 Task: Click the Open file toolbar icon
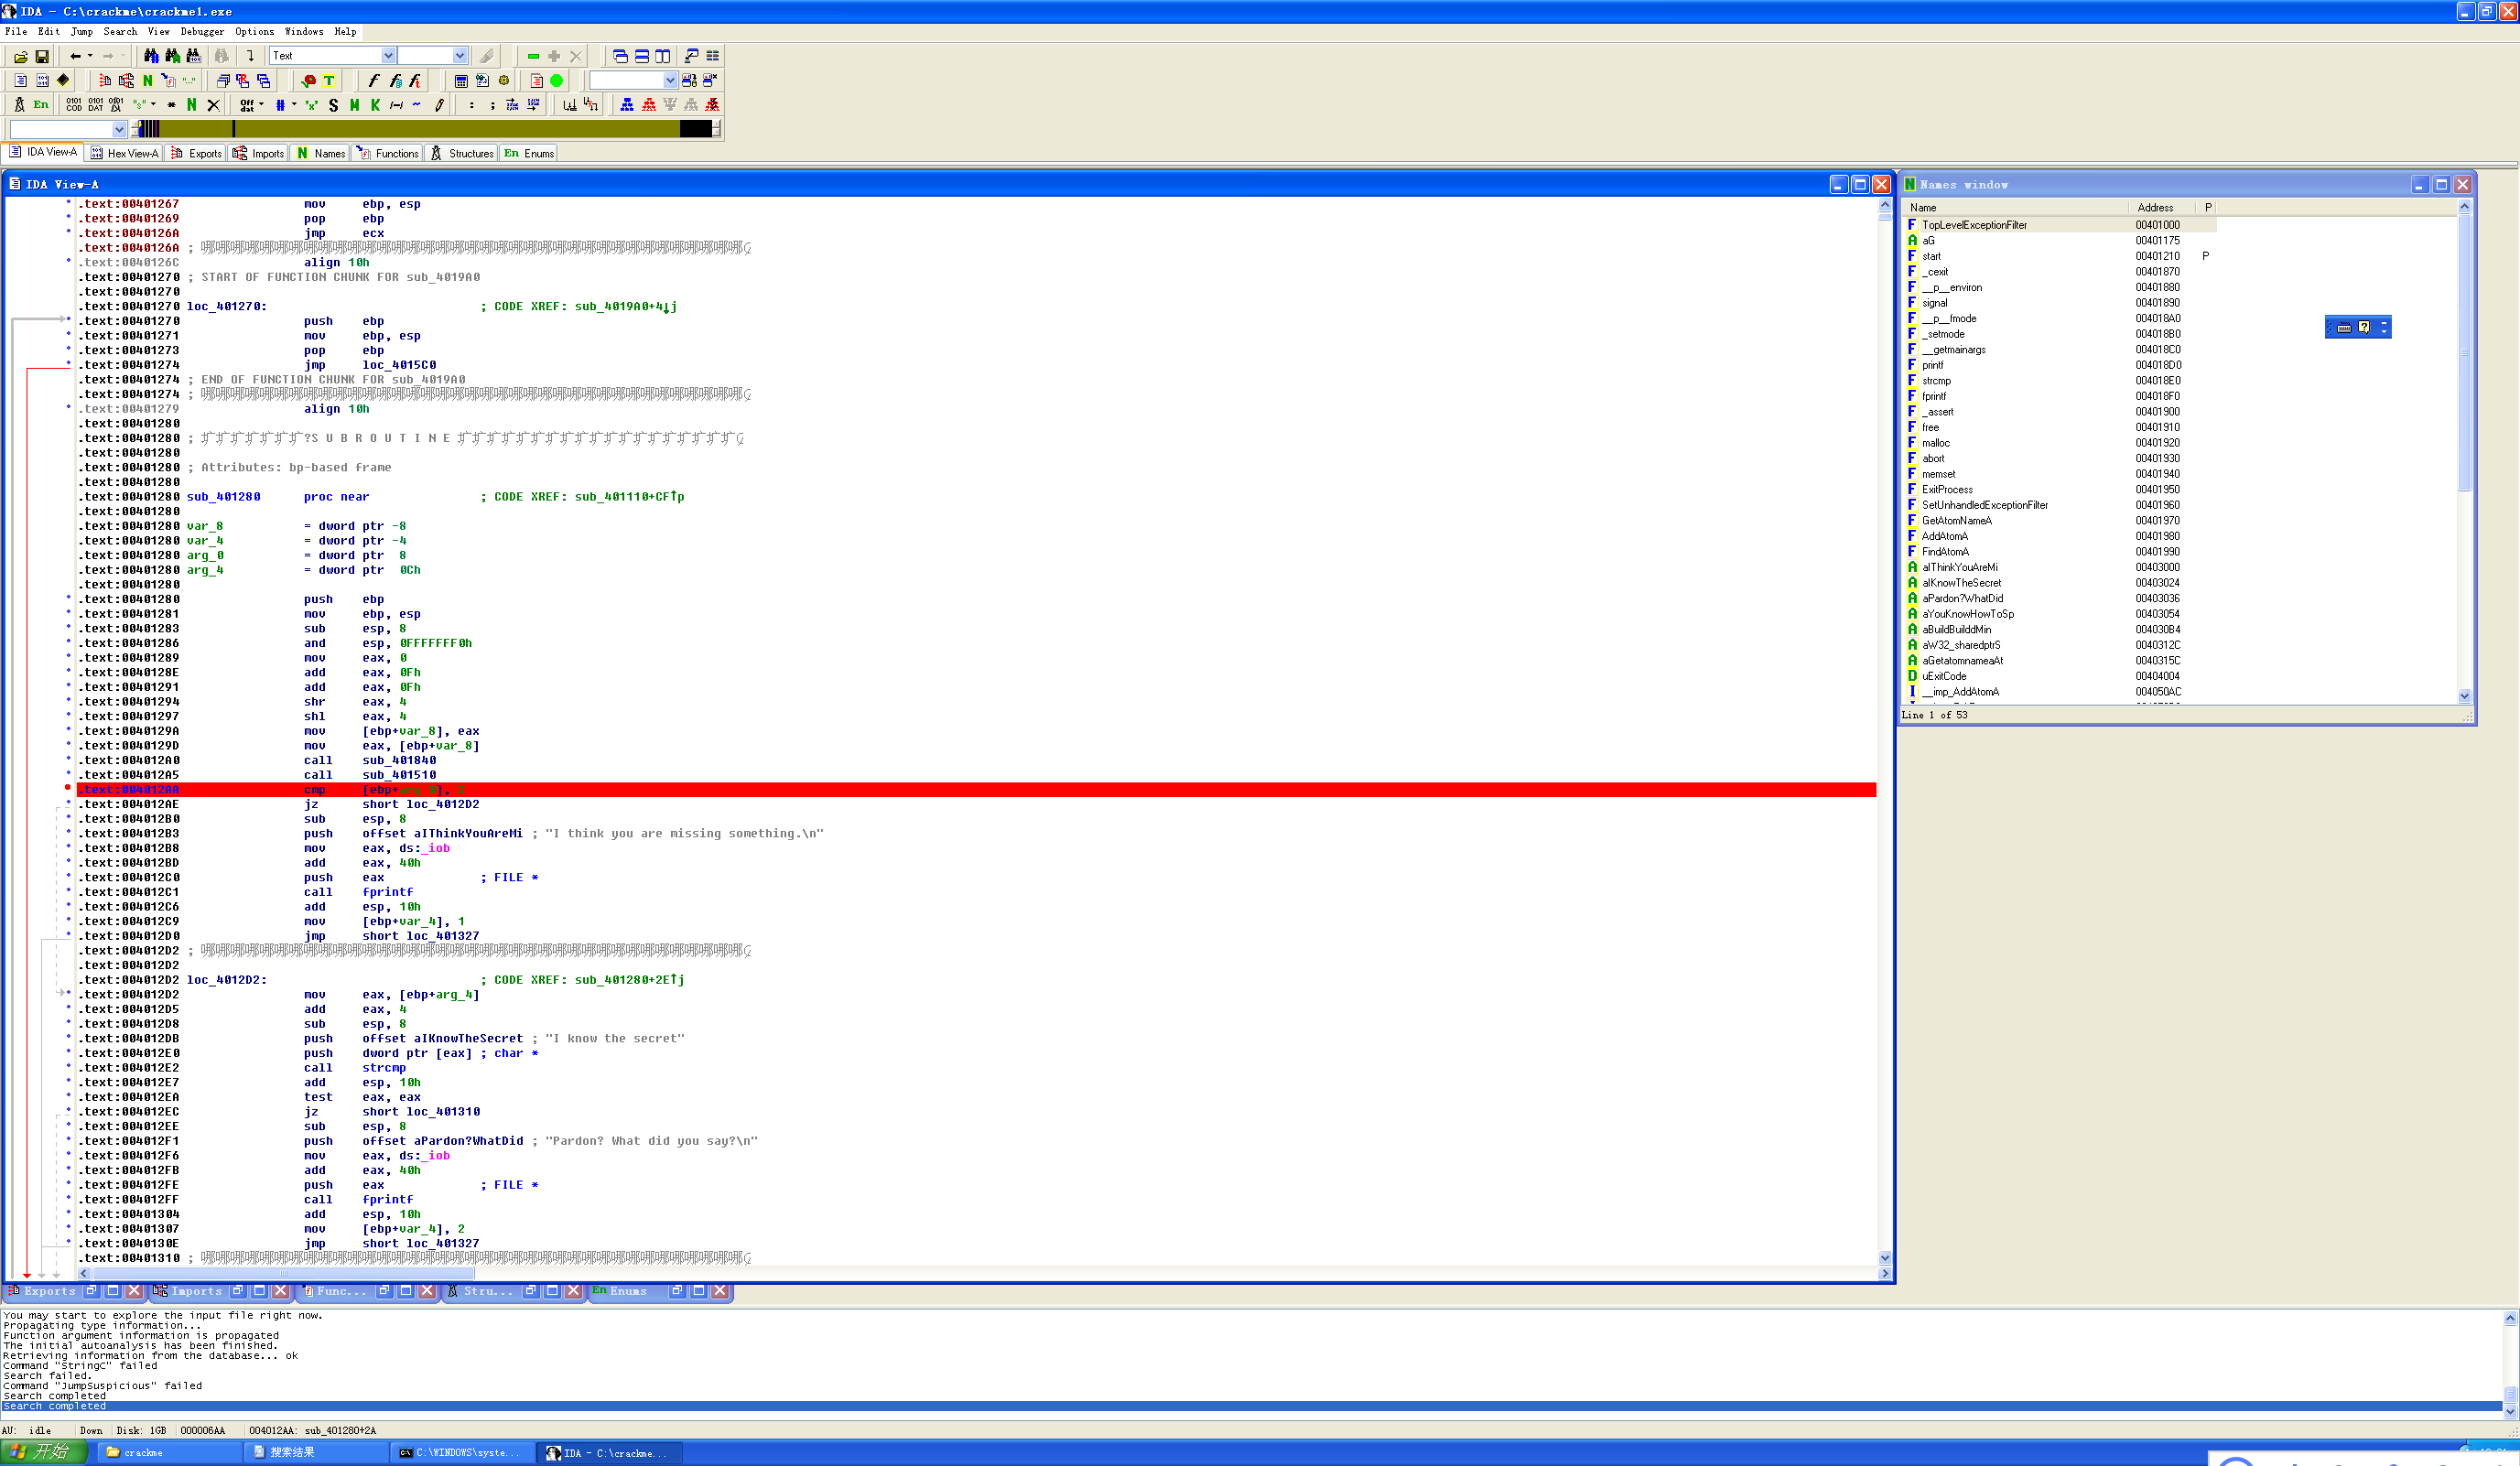pyautogui.click(x=20, y=57)
